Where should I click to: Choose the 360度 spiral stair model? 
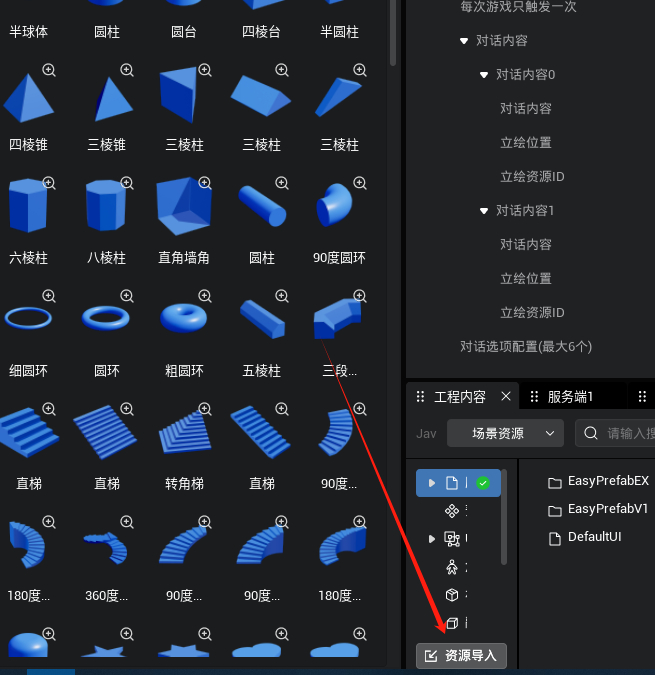tap(105, 548)
